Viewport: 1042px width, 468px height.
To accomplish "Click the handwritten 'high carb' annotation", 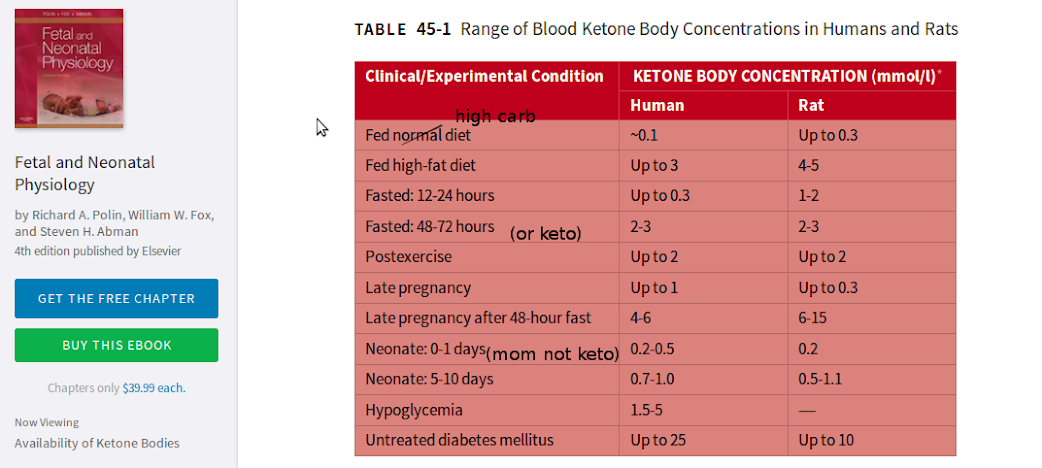I will click(x=495, y=117).
